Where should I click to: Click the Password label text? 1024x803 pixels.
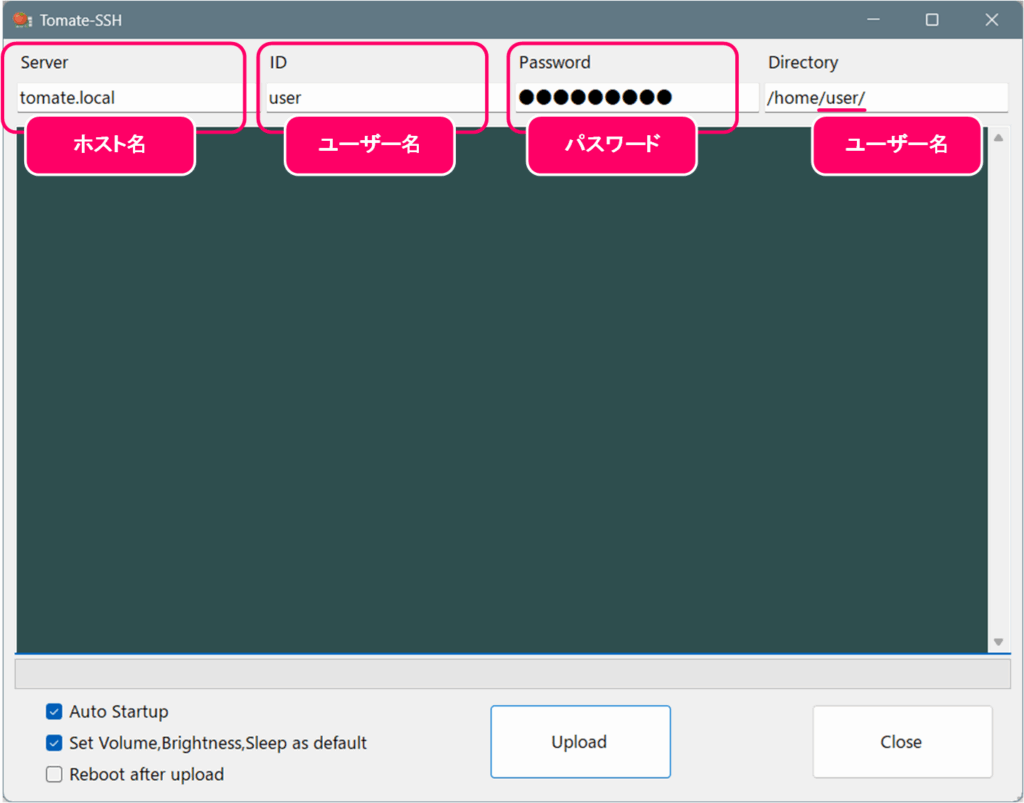coord(554,63)
